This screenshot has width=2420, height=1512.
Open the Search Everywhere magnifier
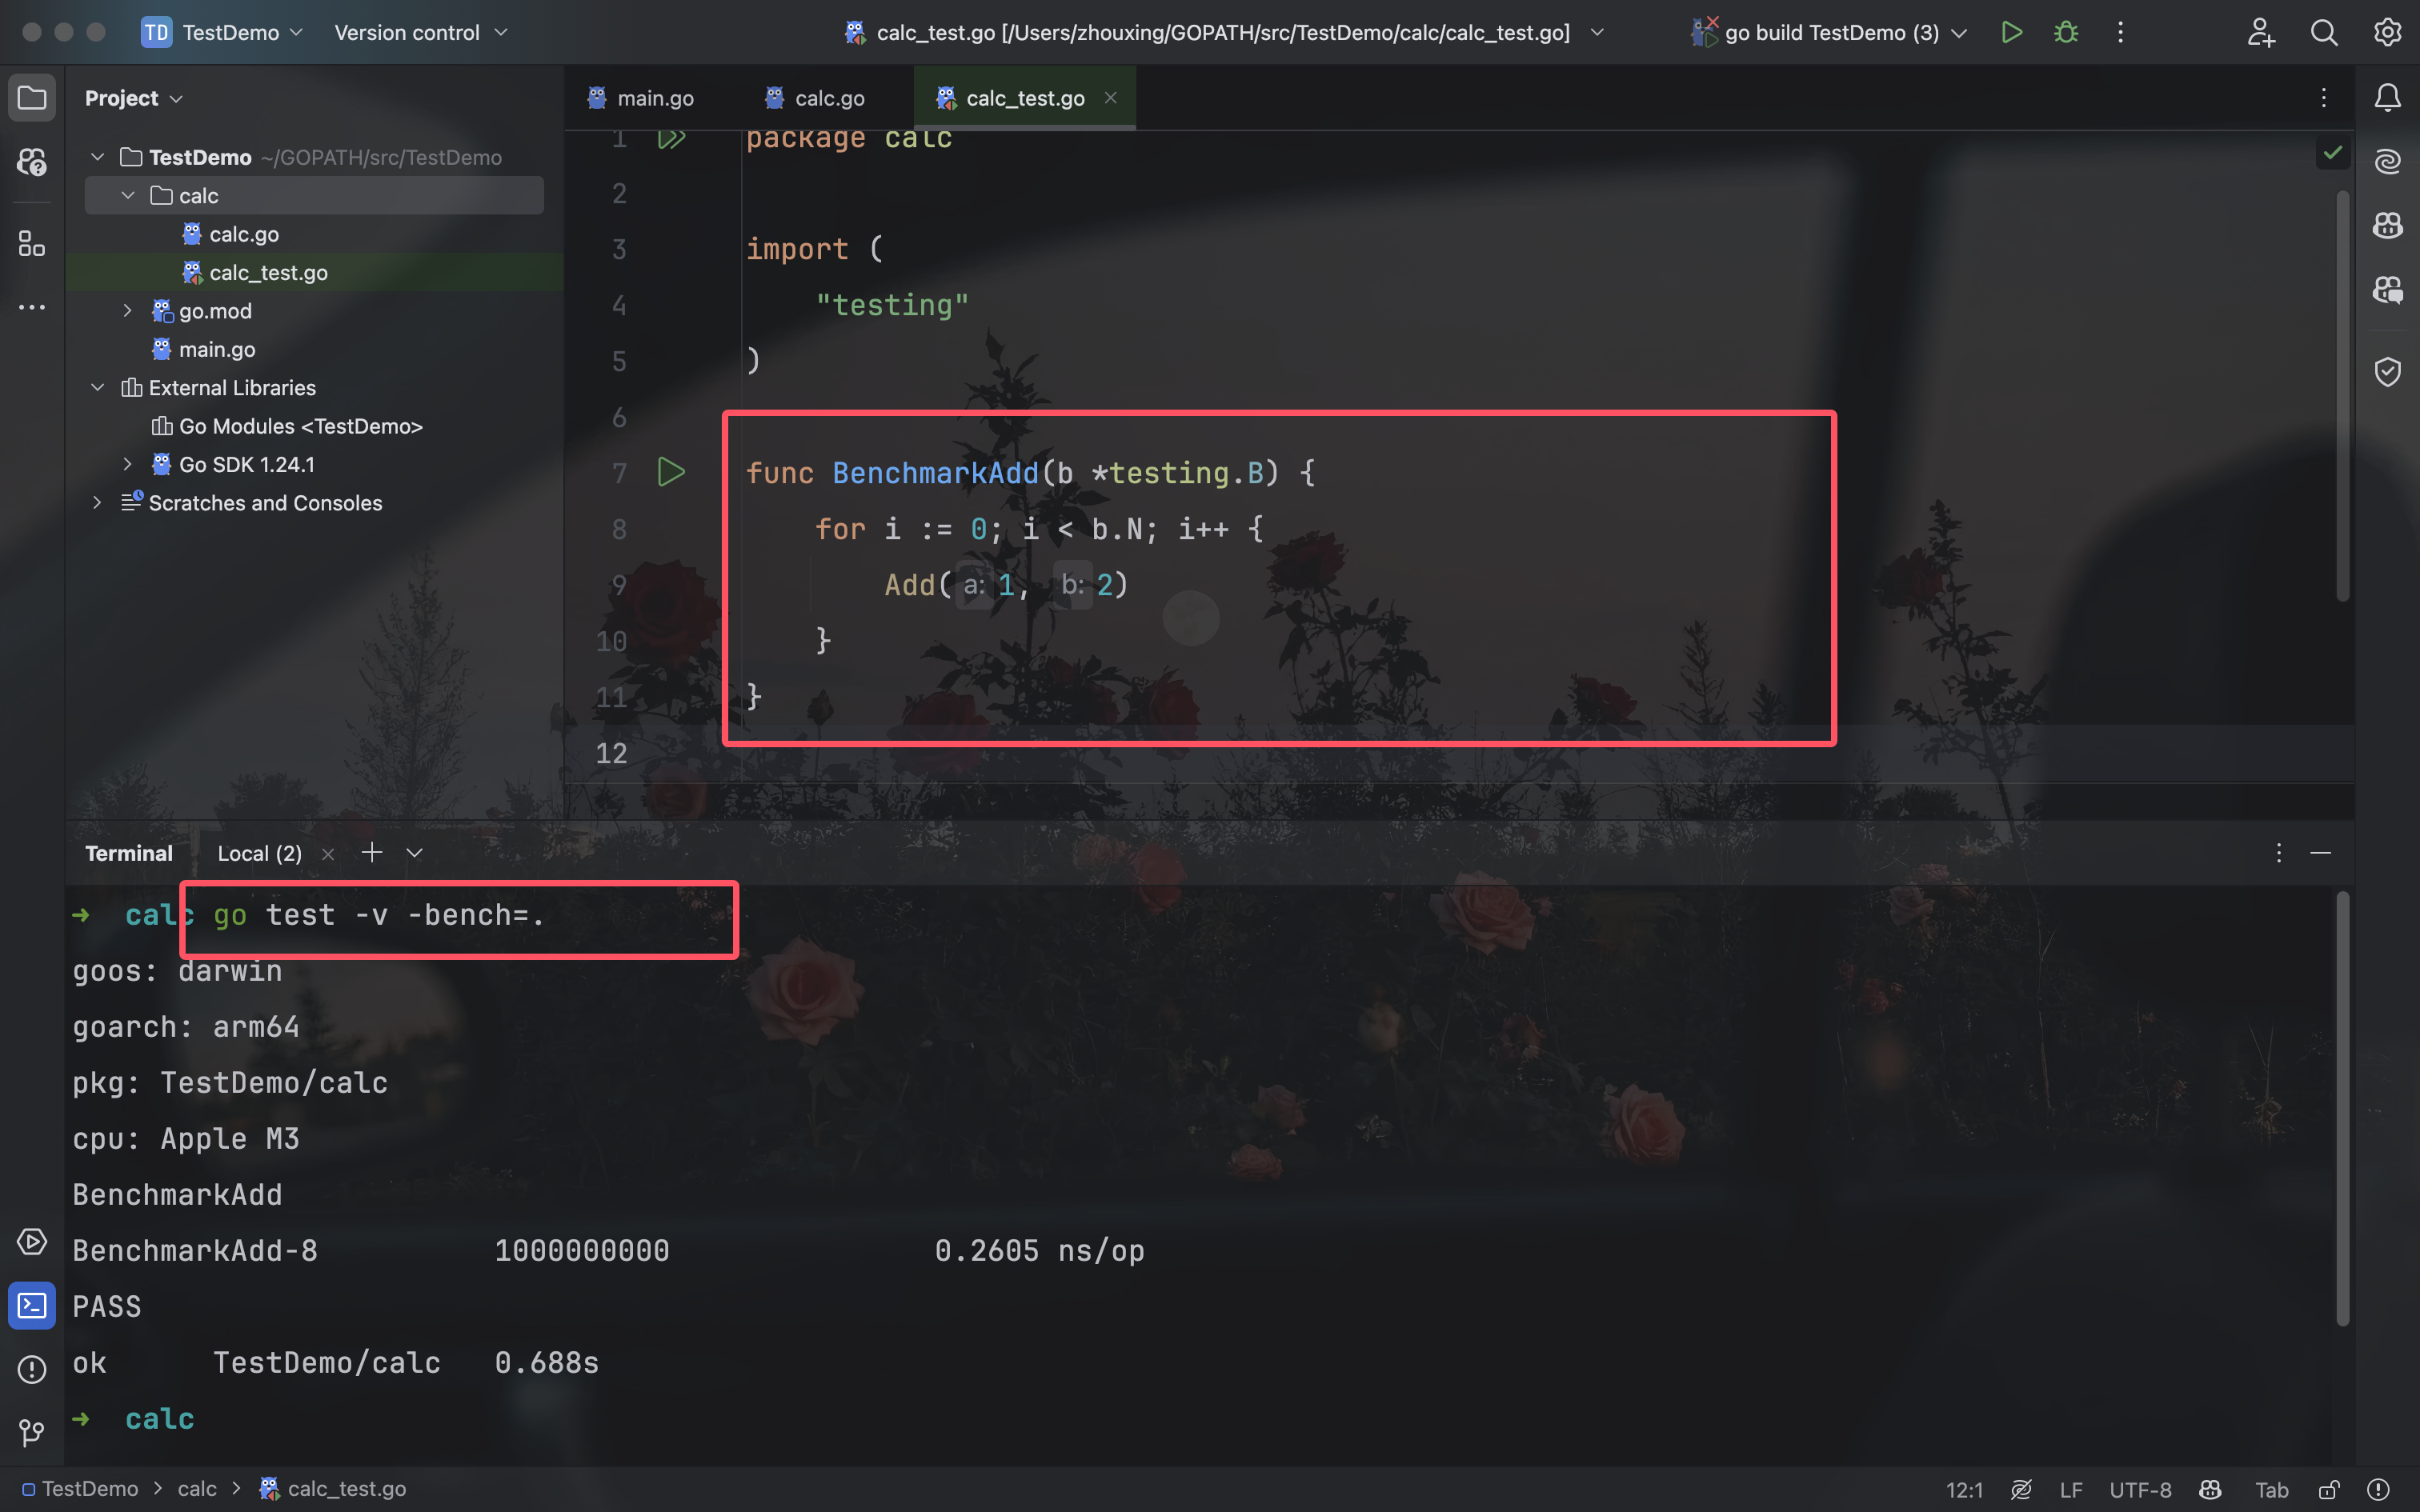(2324, 32)
